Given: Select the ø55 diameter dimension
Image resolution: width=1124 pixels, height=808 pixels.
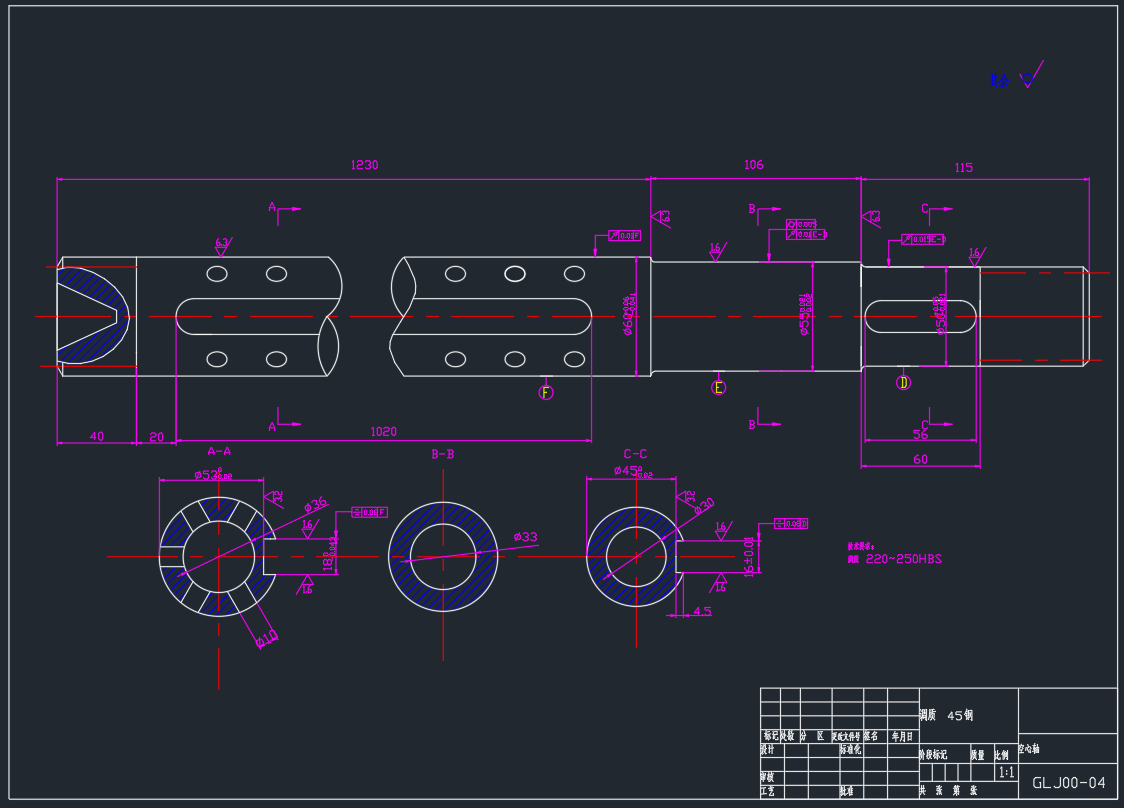Looking at the screenshot, I should pos(806,315).
